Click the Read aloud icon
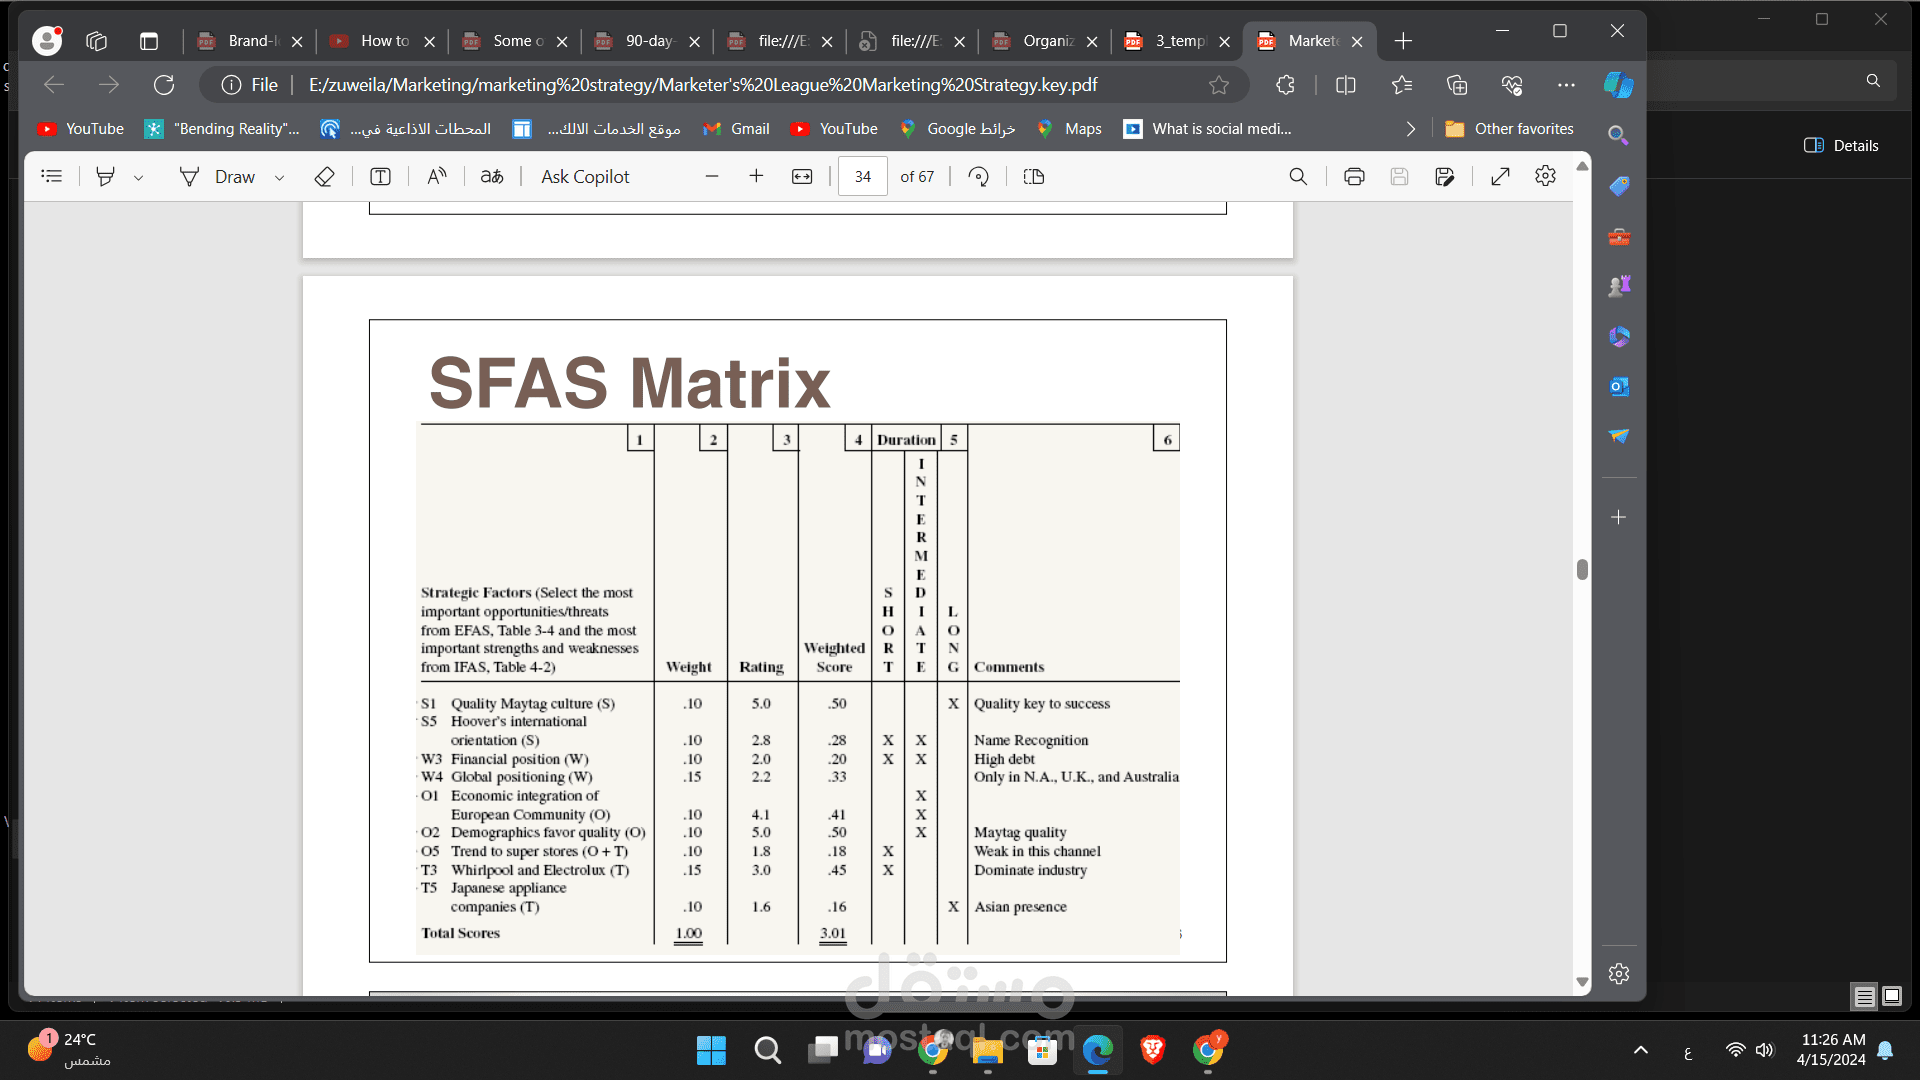Image resolution: width=1920 pixels, height=1080 pixels. 437,177
